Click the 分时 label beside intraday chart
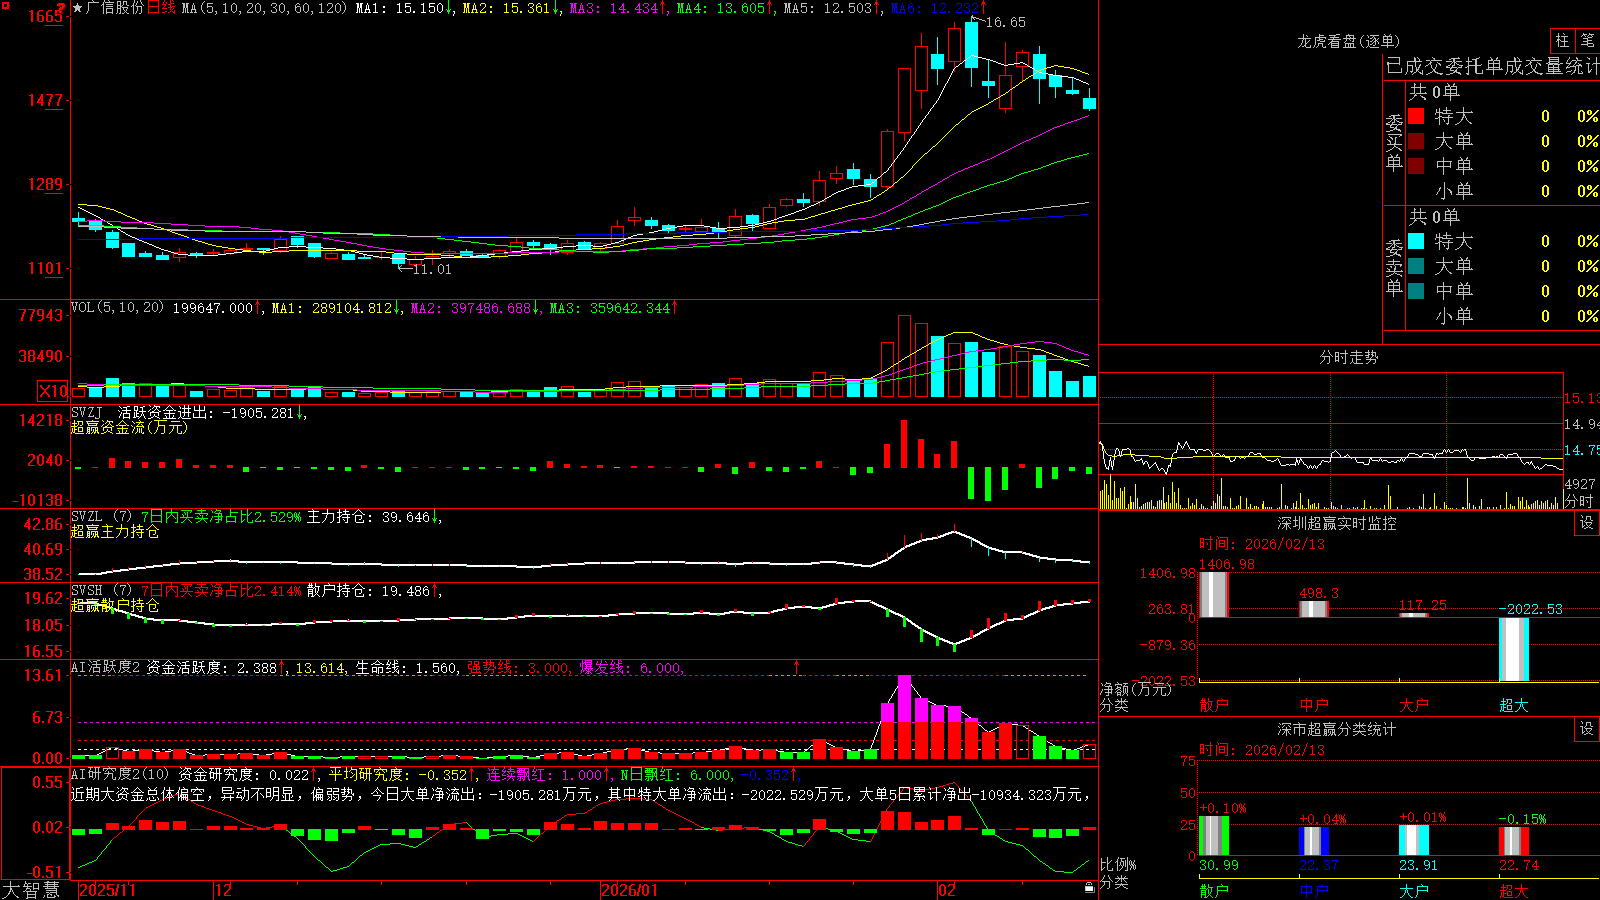Viewport: 1600px width, 900px height. (x=1579, y=501)
